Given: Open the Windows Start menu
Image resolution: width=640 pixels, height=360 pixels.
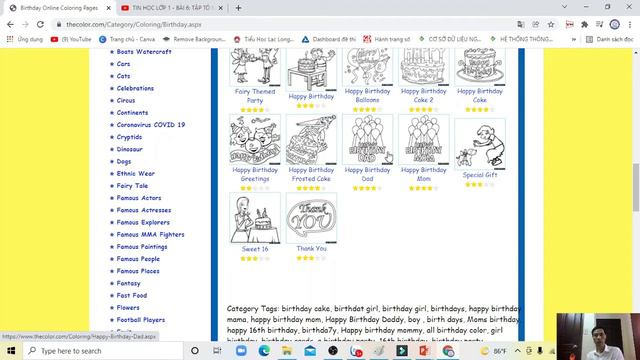Looking at the screenshot, I should tap(11, 351).
